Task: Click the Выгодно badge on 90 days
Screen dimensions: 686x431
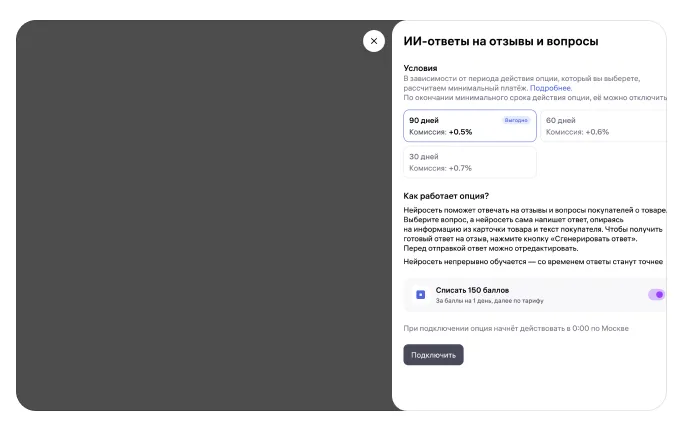Action: 516,120
